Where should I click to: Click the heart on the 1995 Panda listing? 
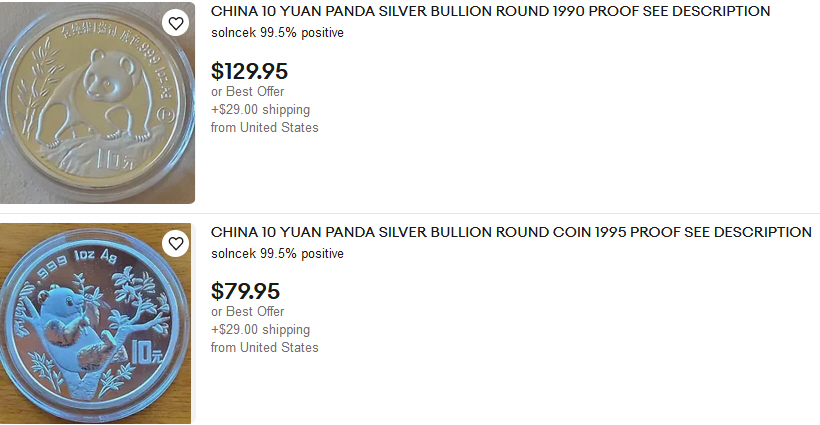pos(175,244)
